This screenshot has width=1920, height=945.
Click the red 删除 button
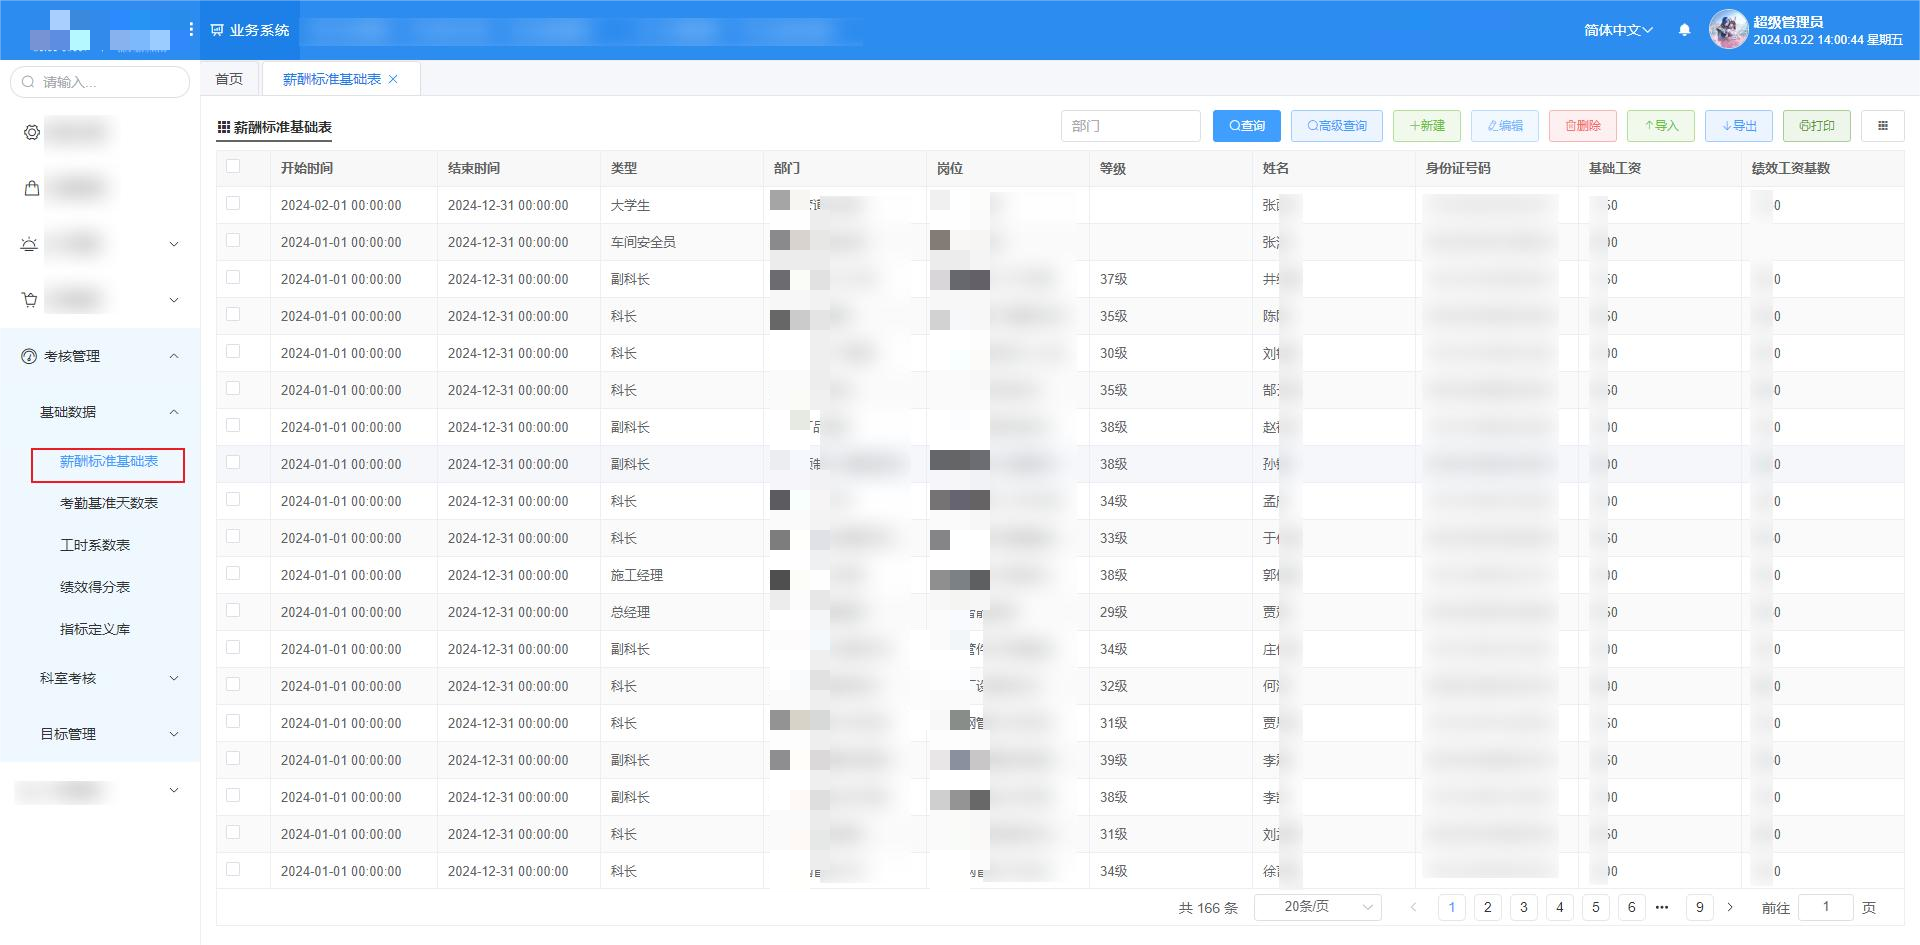[1583, 126]
